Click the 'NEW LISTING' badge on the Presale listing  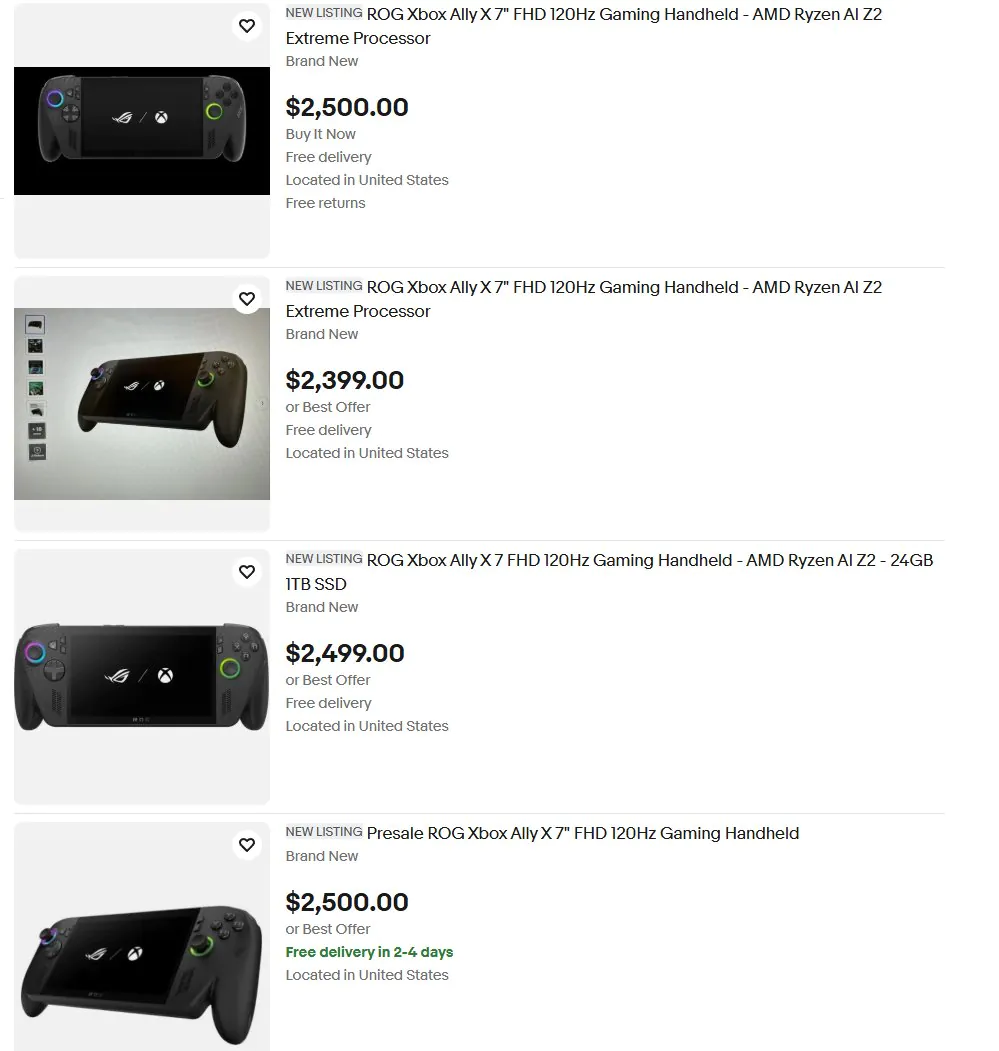pos(323,832)
